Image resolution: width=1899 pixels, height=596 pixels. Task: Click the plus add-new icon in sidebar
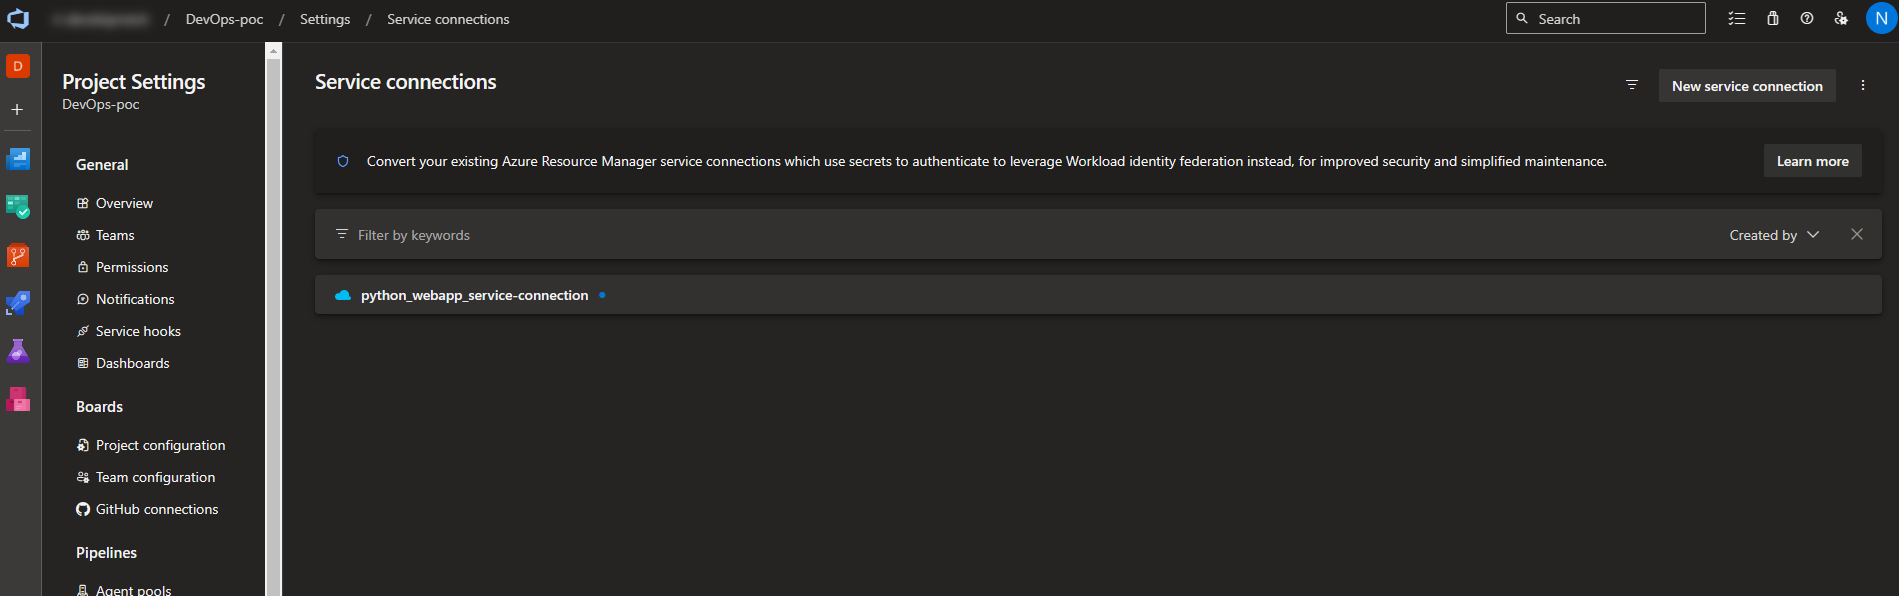click(17, 110)
